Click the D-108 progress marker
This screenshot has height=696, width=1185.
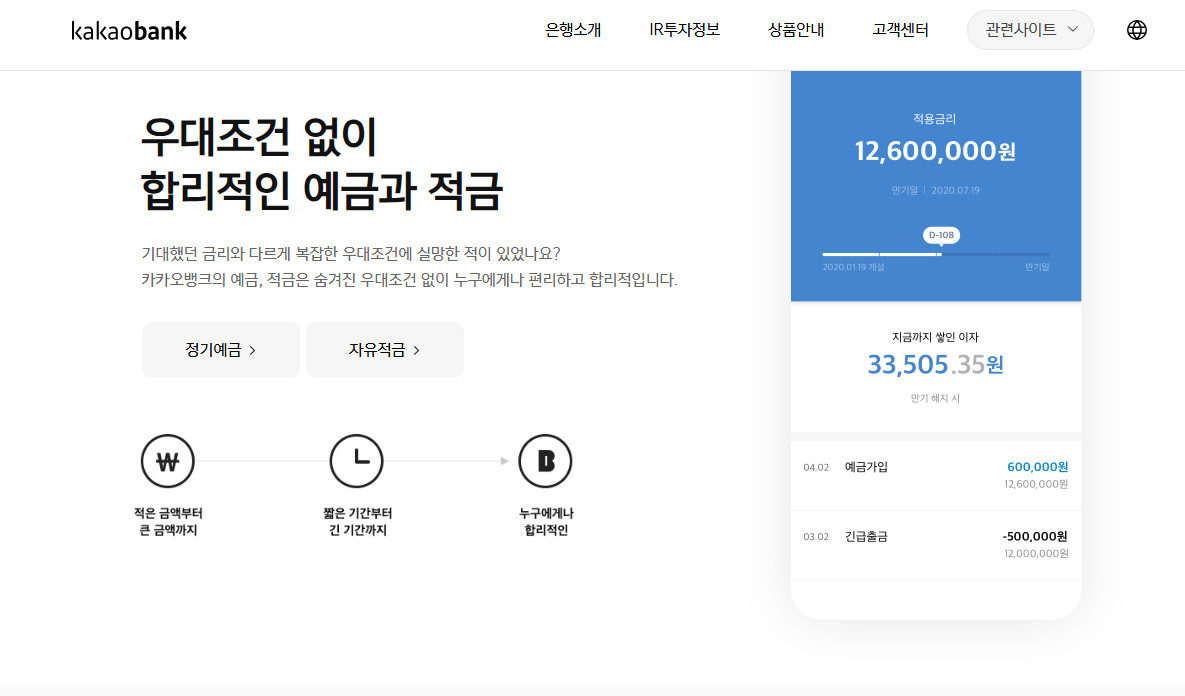941,236
